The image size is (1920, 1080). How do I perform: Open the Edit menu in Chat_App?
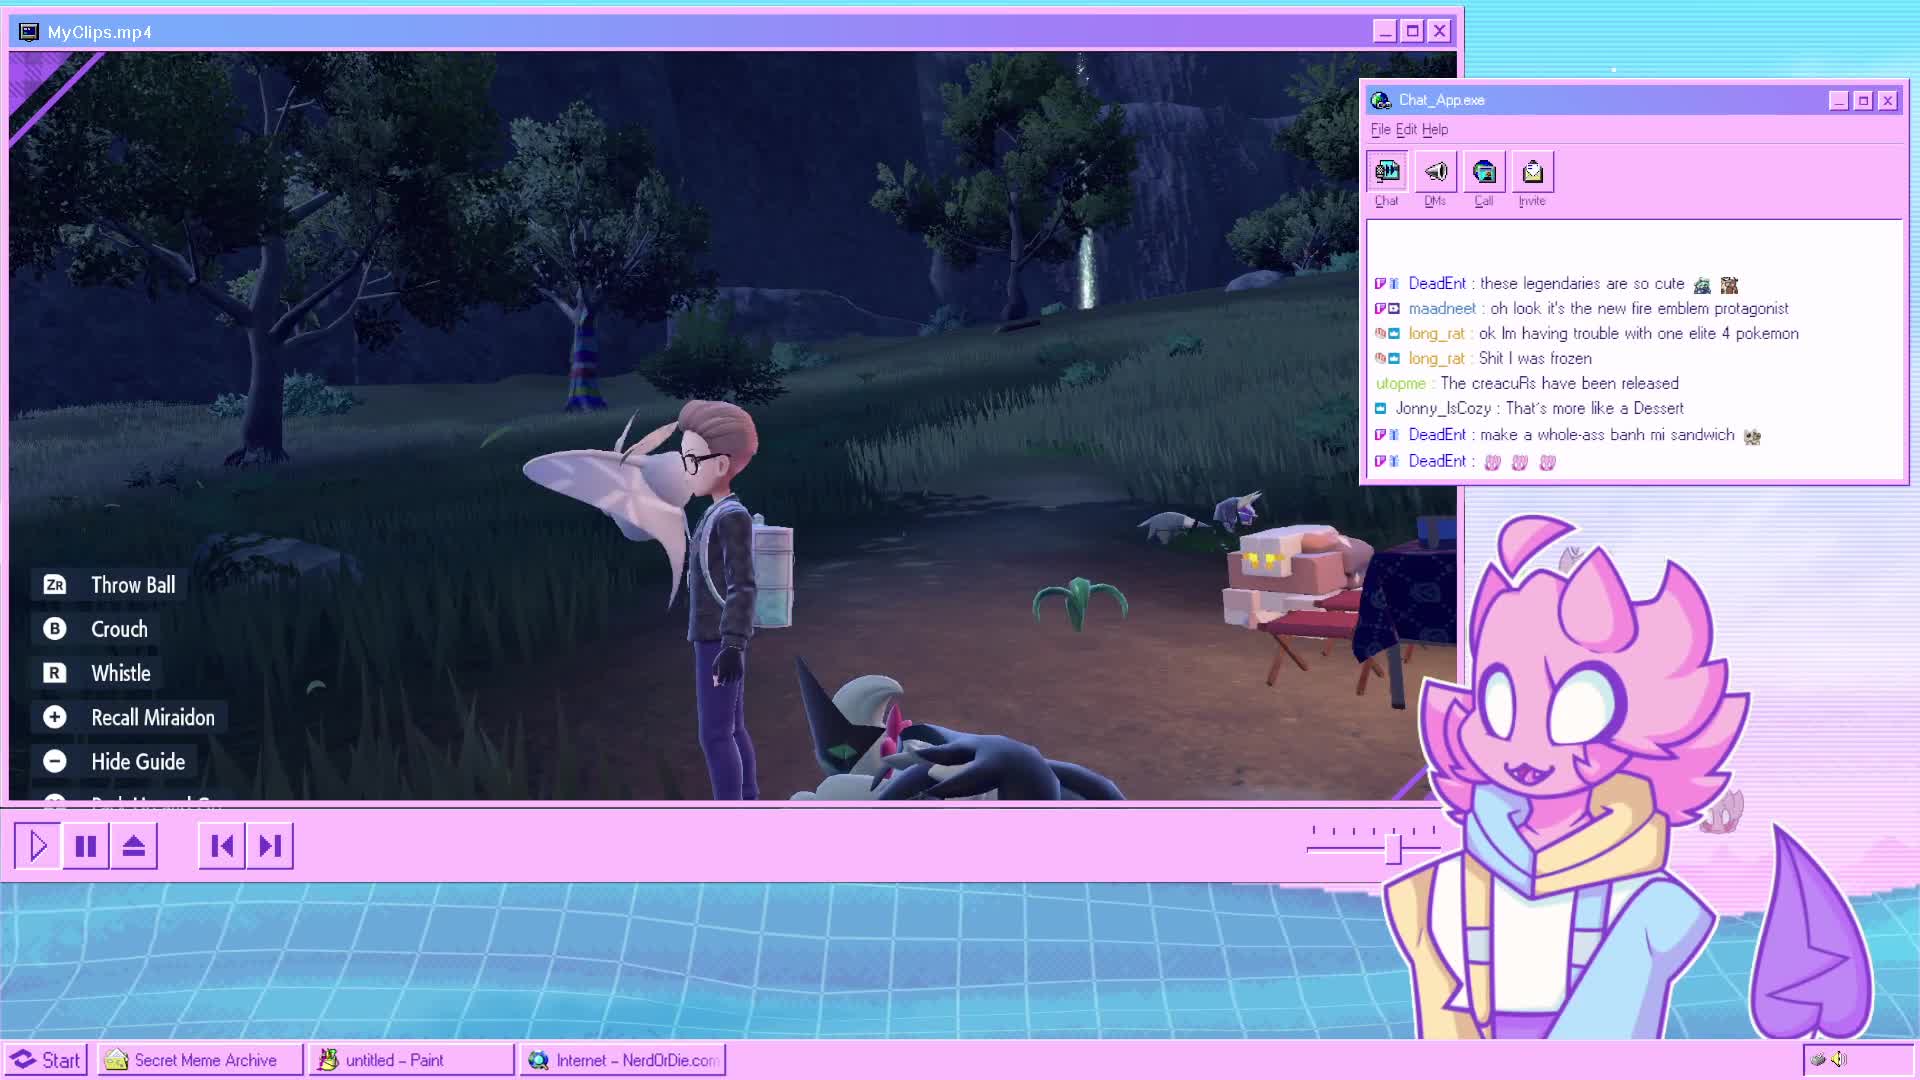pos(1406,129)
